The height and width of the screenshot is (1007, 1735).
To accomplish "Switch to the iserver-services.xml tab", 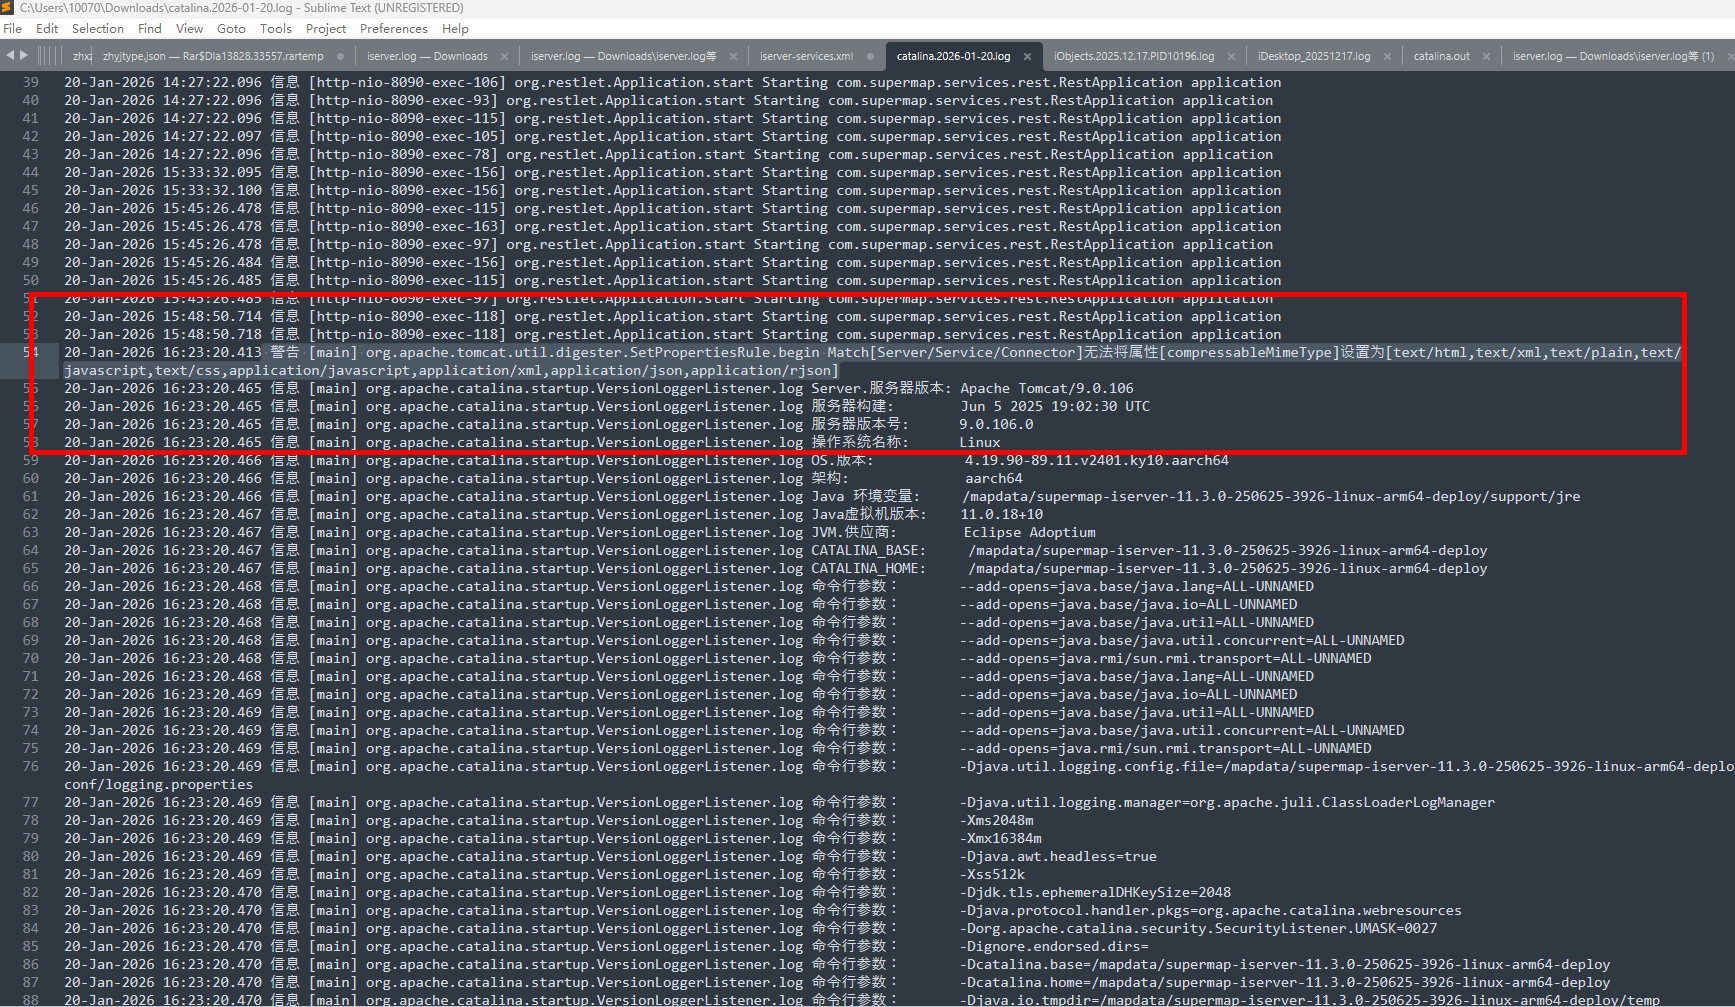I will 806,57.
